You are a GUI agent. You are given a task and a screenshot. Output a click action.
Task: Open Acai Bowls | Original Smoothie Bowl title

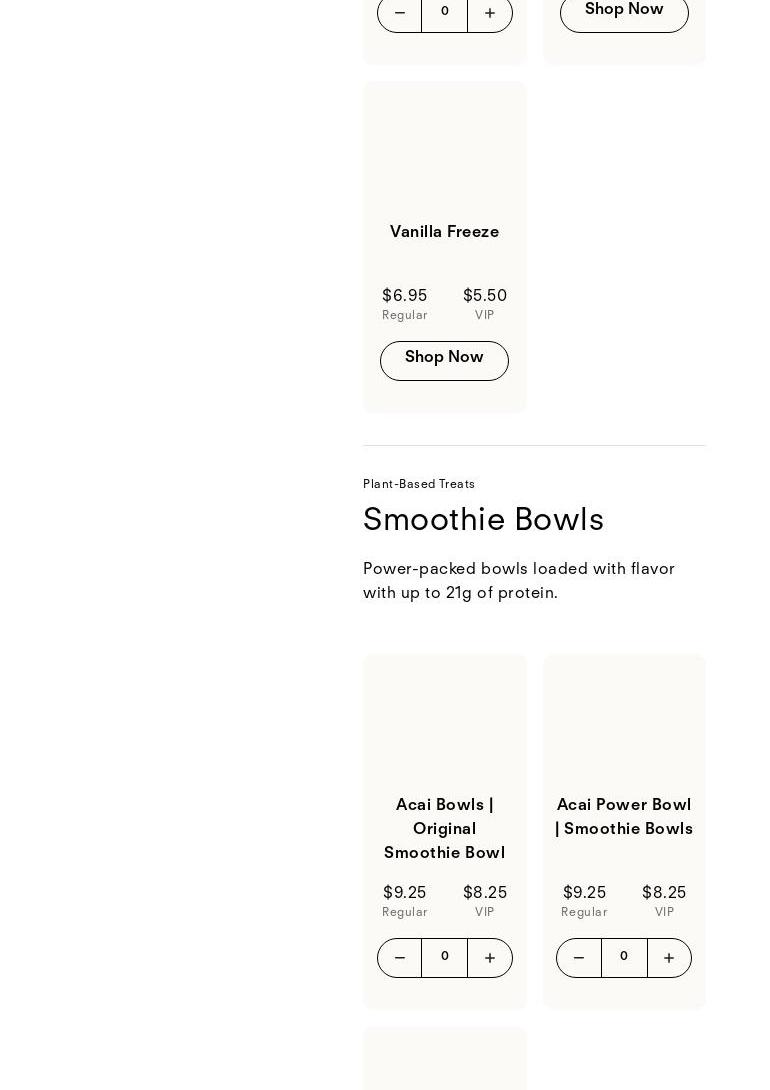coord(444,829)
